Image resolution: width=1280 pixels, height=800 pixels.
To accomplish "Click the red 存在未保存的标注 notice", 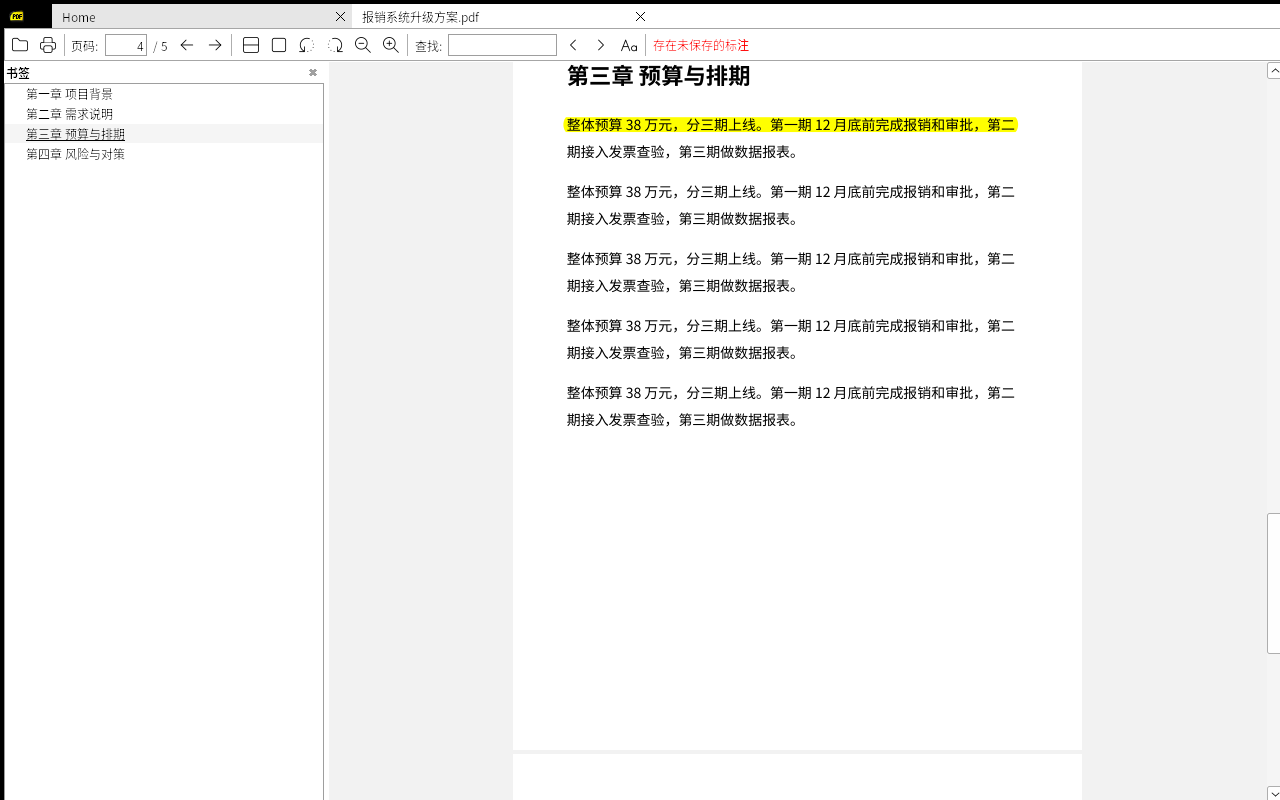I will point(701,45).
